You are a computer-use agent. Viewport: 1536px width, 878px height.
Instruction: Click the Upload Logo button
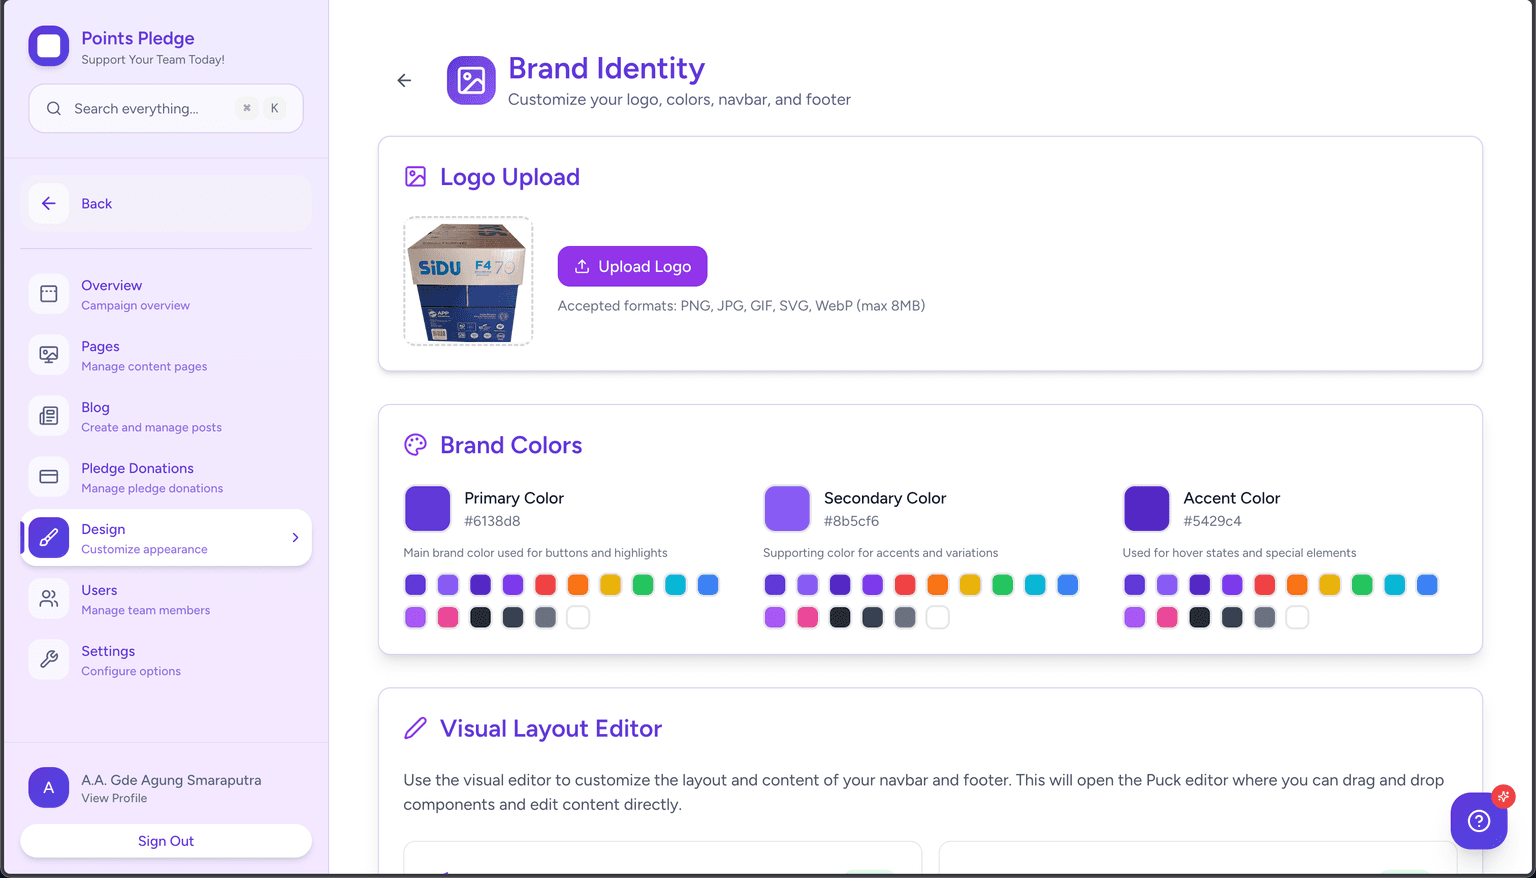pos(632,266)
